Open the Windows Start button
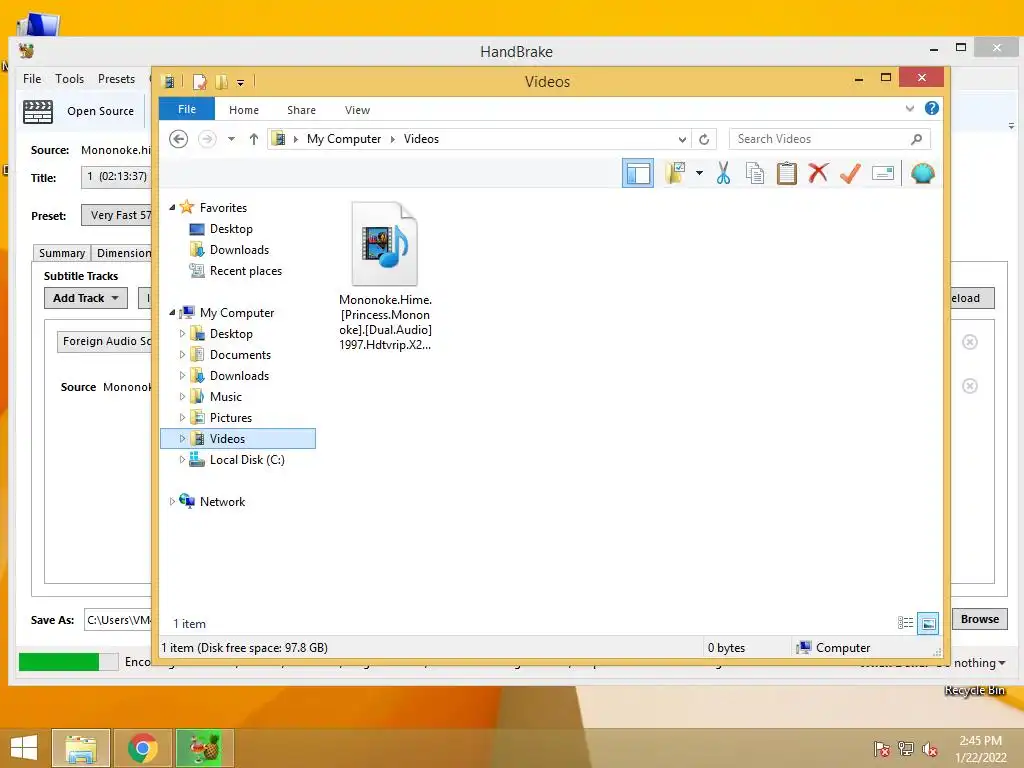Image resolution: width=1024 pixels, height=768 pixels. coord(24,748)
